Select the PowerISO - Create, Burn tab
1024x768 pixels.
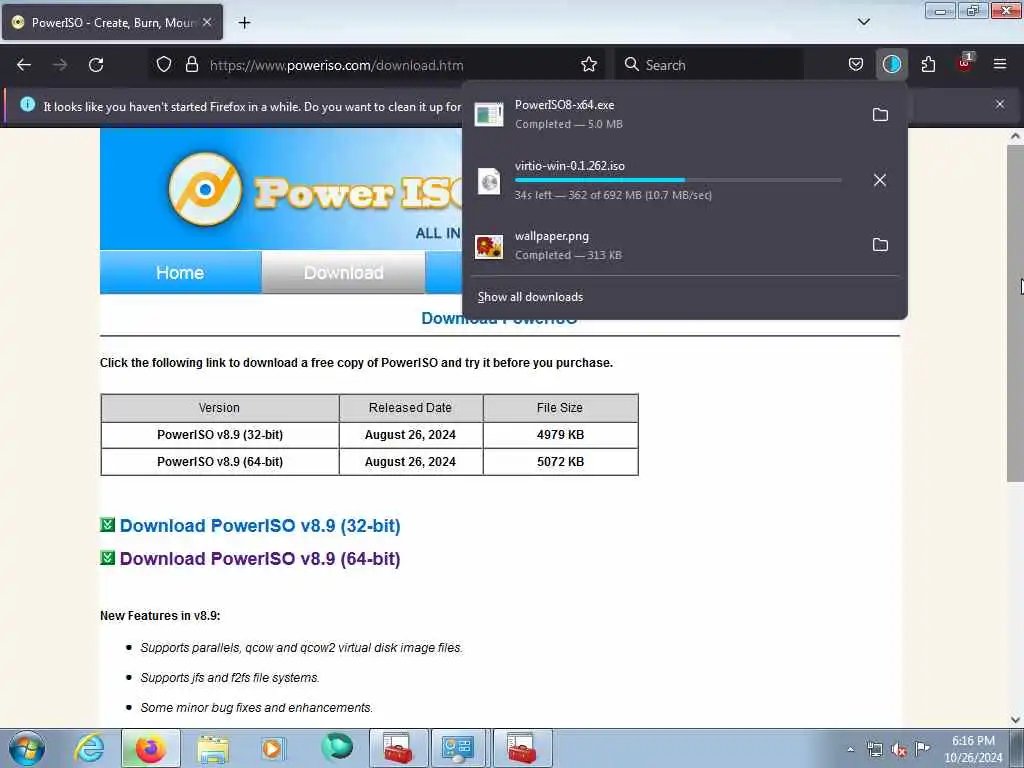click(x=112, y=22)
